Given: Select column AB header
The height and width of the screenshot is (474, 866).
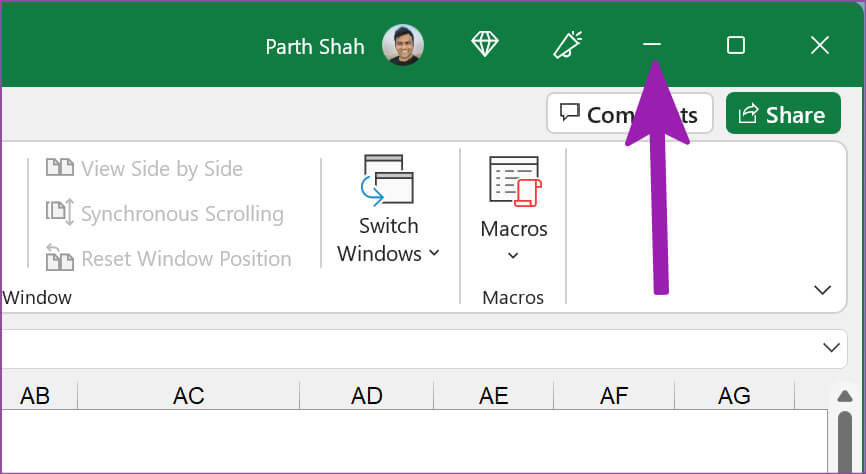Looking at the screenshot, I should (x=36, y=396).
